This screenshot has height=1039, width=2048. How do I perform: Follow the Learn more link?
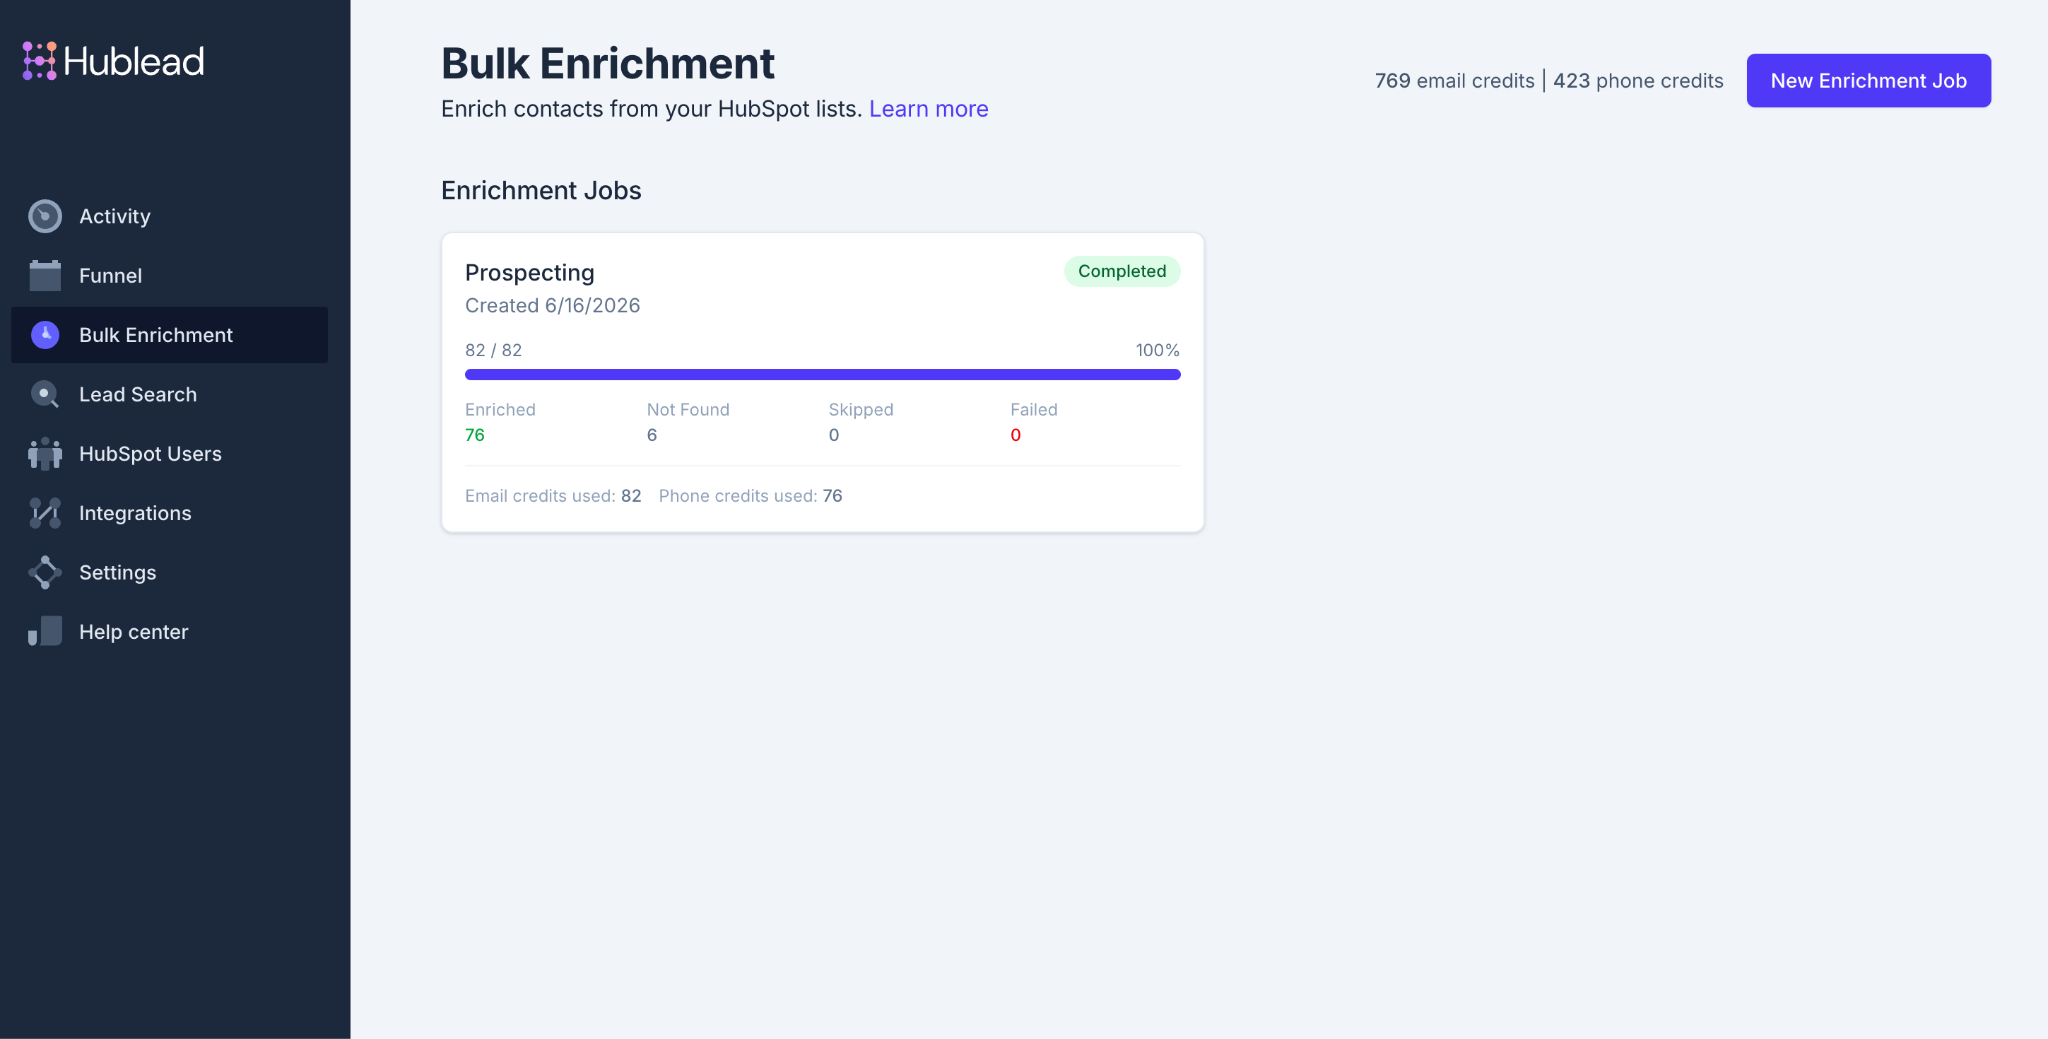(x=928, y=109)
